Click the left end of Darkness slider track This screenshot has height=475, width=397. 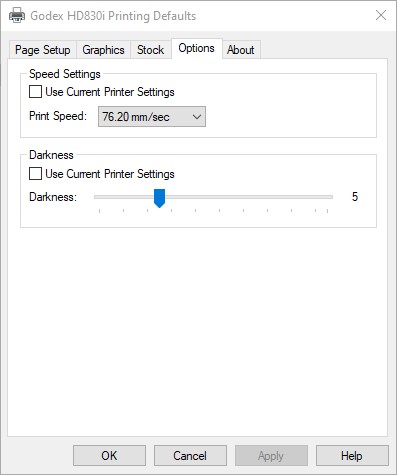[x=97, y=197]
